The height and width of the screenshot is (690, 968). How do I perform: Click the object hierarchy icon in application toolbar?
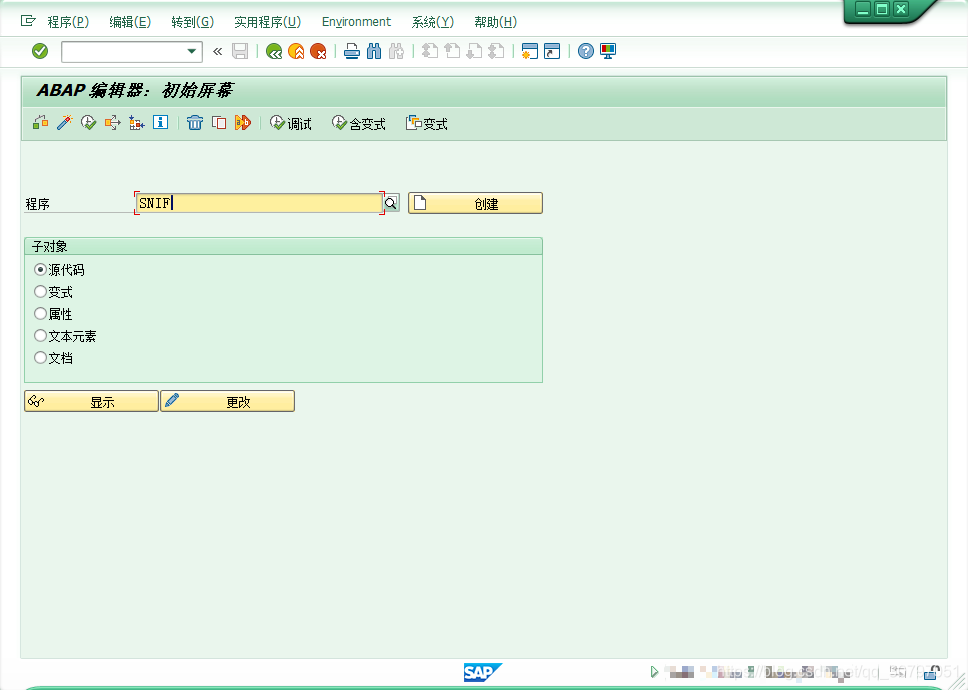click(x=40, y=123)
